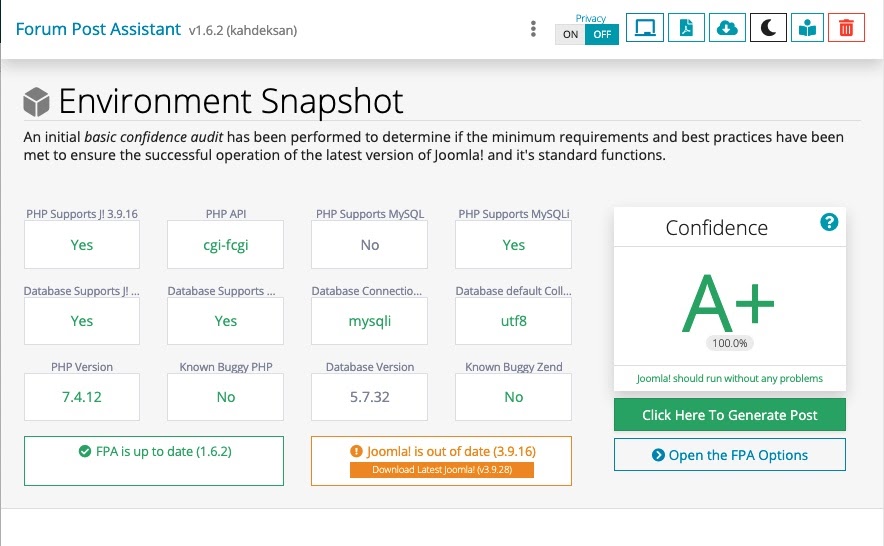Screen dimensions: 884x546
Task: Click the laptop screen icon button
Action: pos(646,29)
